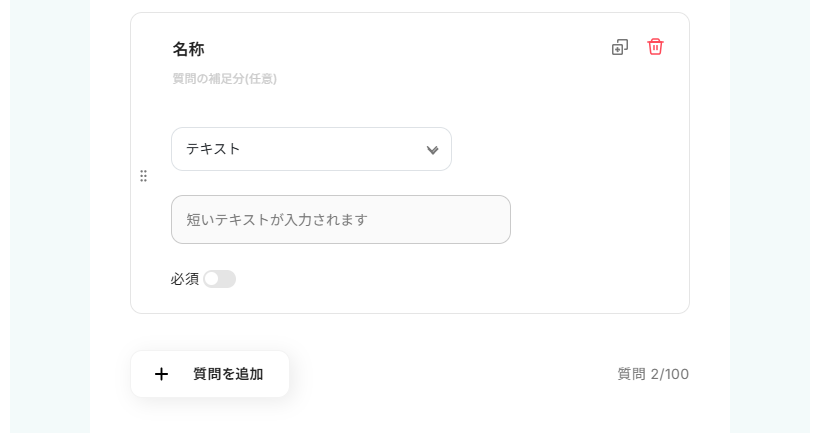Click the chevron arrow on the type dropdown
The width and height of the screenshot is (820, 433).
click(x=432, y=150)
